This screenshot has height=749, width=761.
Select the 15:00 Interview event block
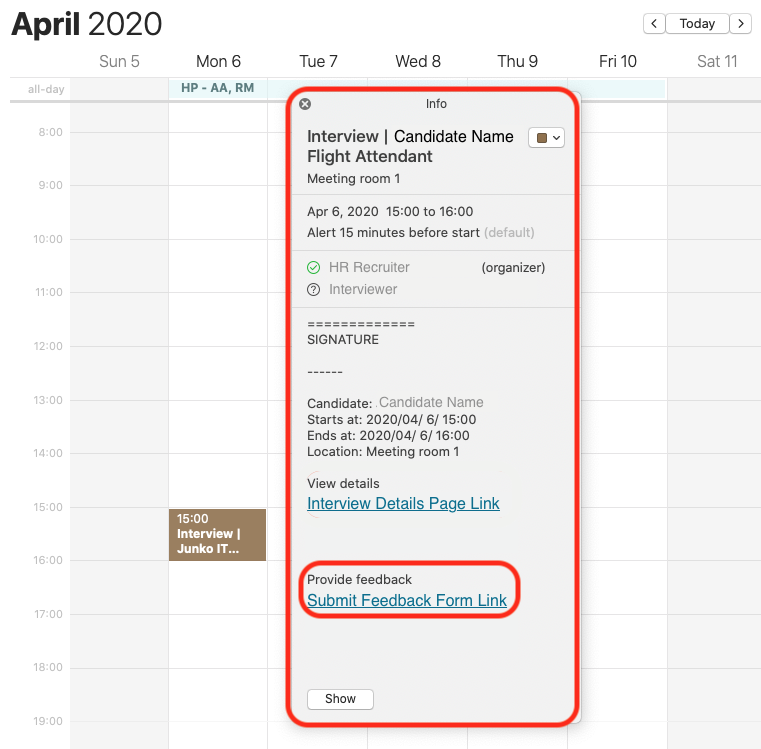coord(217,534)
